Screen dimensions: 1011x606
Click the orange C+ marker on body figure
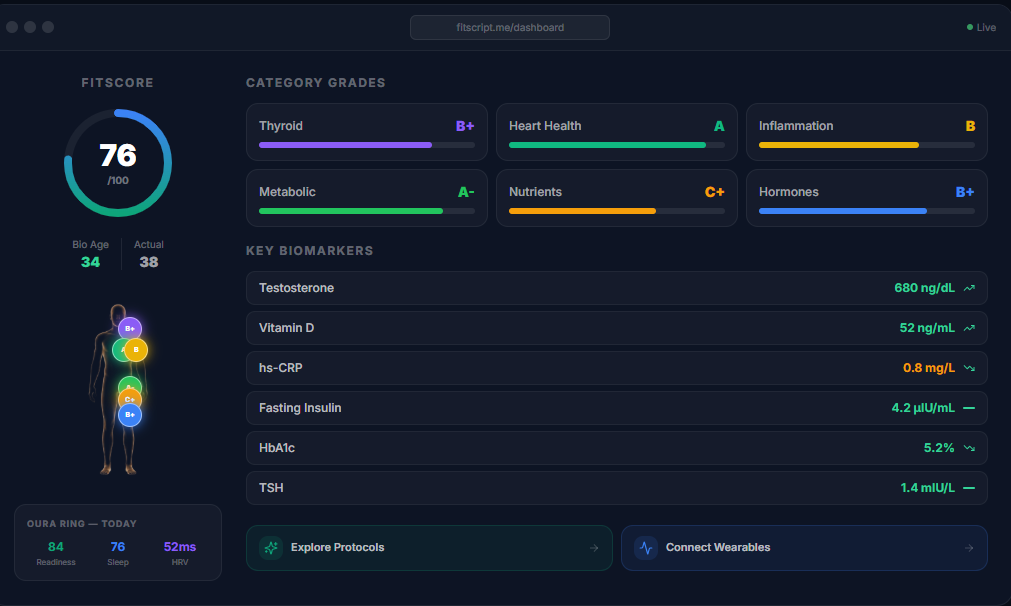tap(130, 400)
